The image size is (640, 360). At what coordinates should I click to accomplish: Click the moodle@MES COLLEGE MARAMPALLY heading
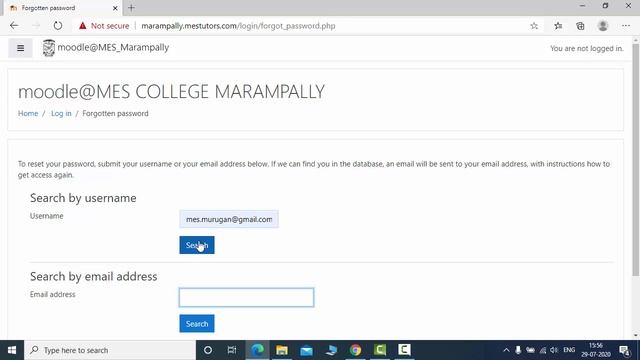(171, 91)
